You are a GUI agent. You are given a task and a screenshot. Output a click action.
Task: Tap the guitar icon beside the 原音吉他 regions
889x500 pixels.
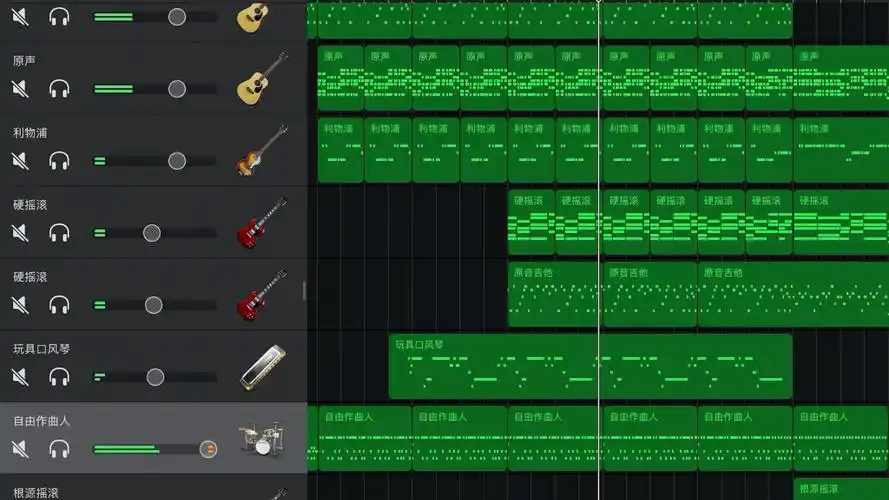click(x=262, y=296)
